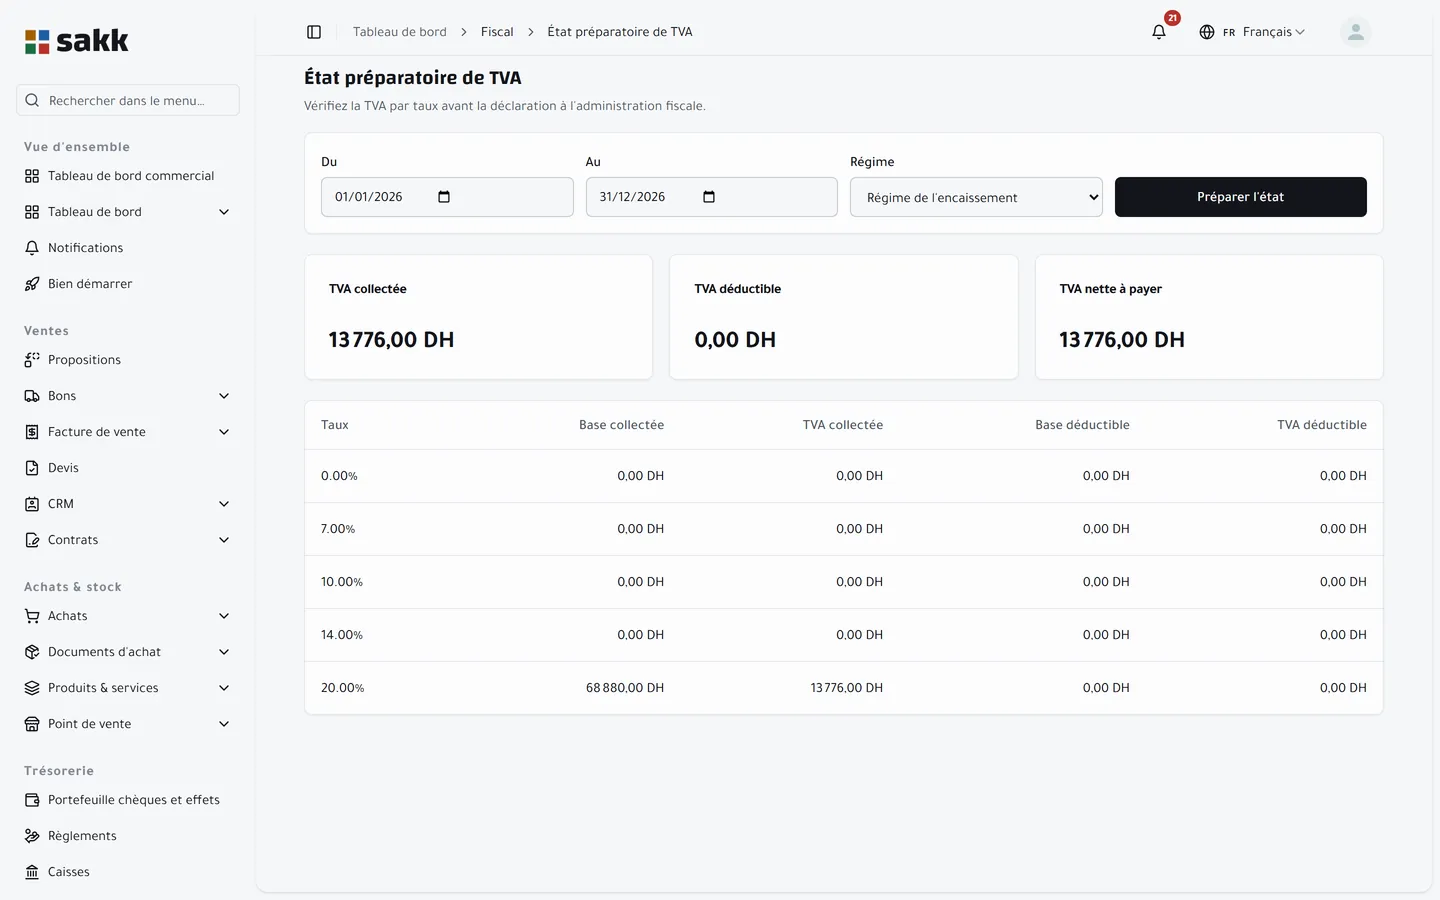
Task: Expand the Facture de vente submenu
Action: [x=224, y=432]
